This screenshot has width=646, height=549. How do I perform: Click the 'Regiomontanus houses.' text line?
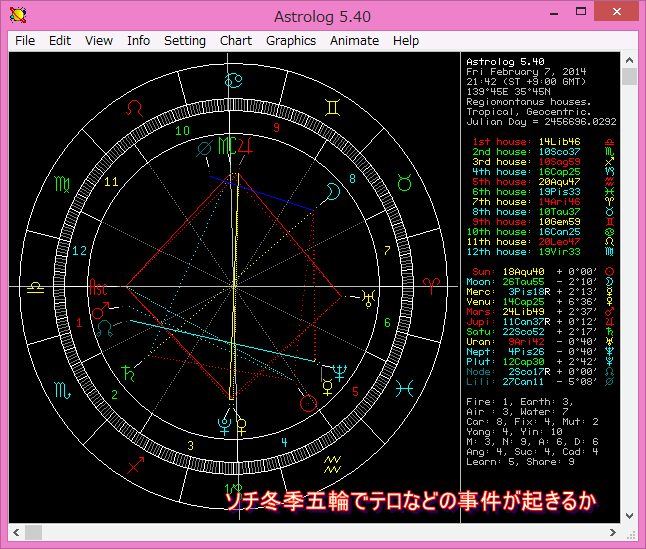click(529, 102)
